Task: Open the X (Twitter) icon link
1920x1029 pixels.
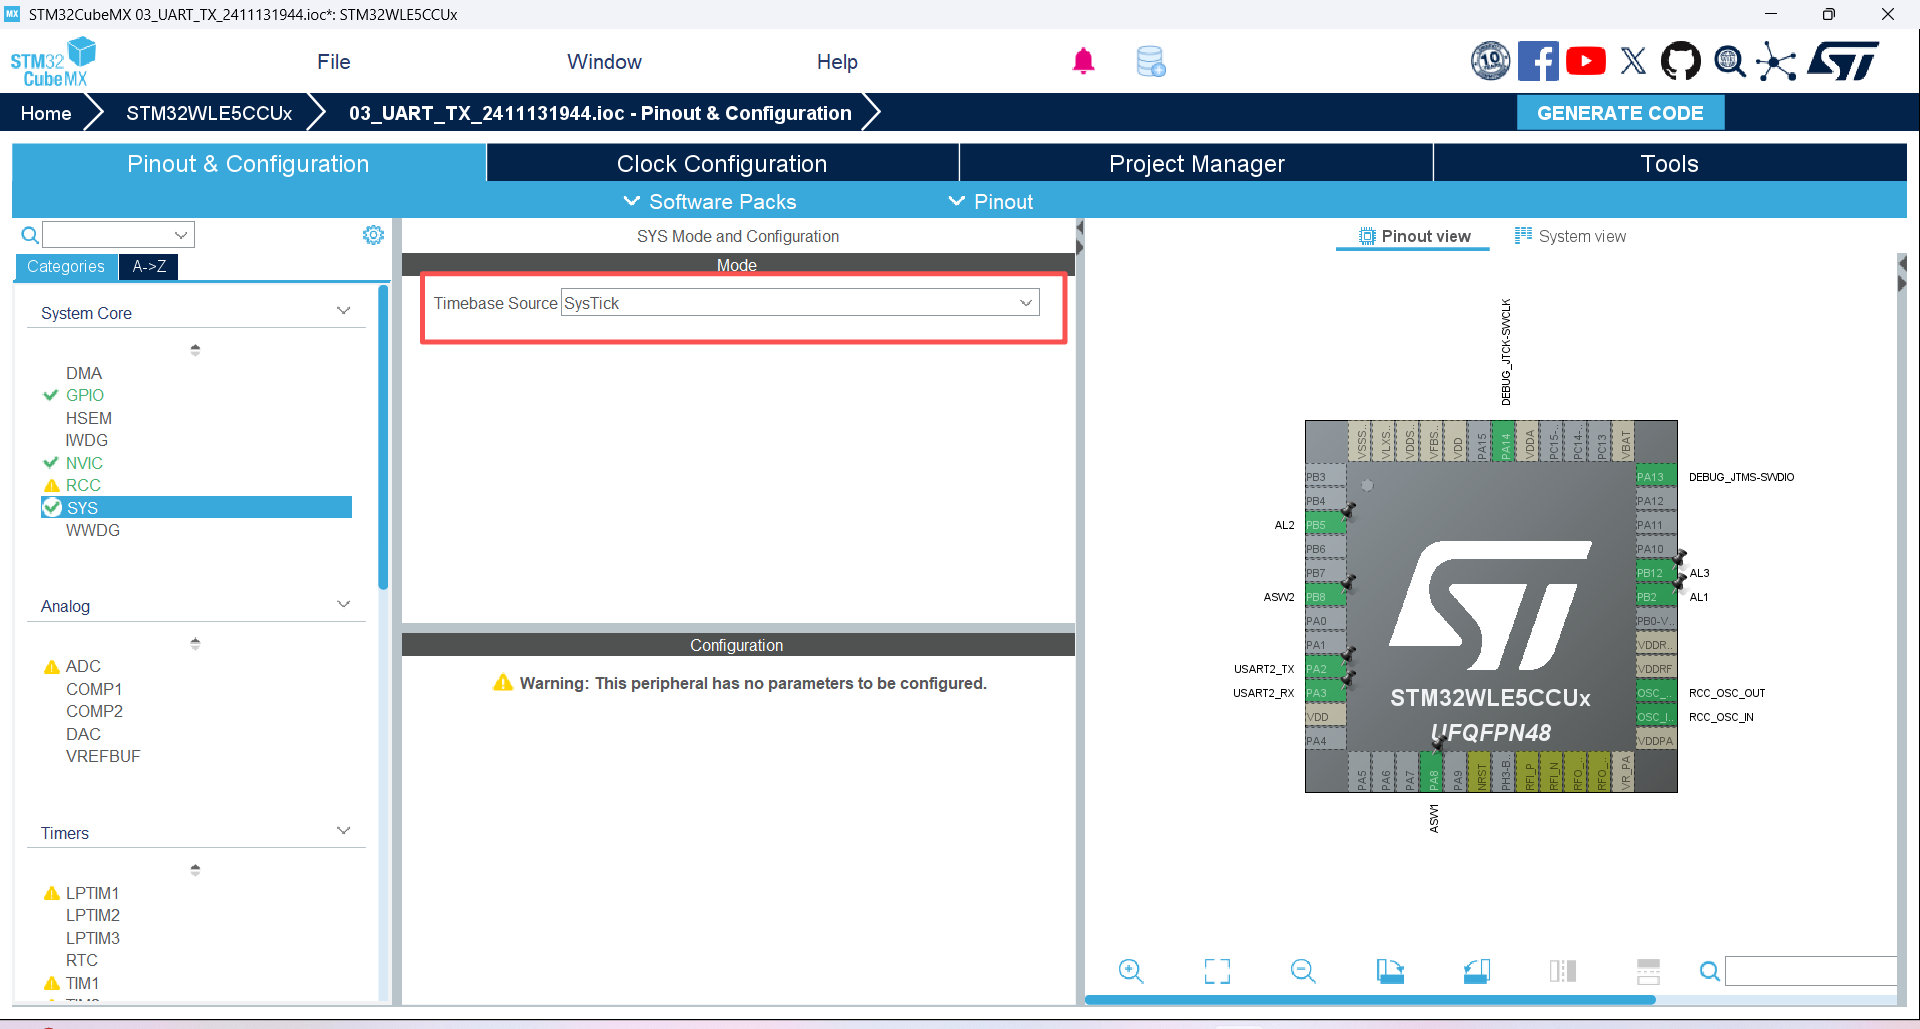Action: click(x=1633, y=61)
